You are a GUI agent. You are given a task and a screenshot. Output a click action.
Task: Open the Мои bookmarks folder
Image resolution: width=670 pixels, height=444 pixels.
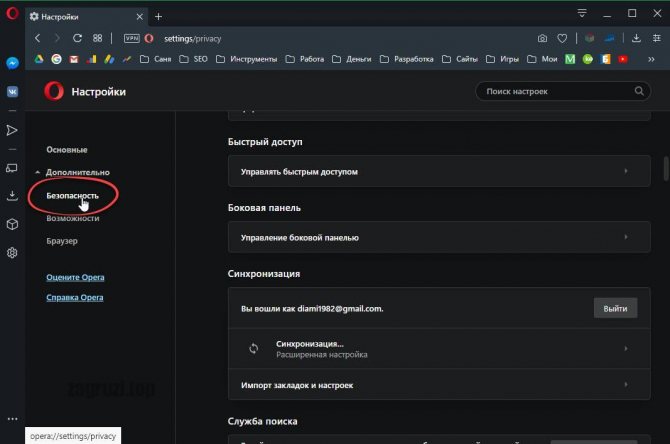click(x=542, y=59)
